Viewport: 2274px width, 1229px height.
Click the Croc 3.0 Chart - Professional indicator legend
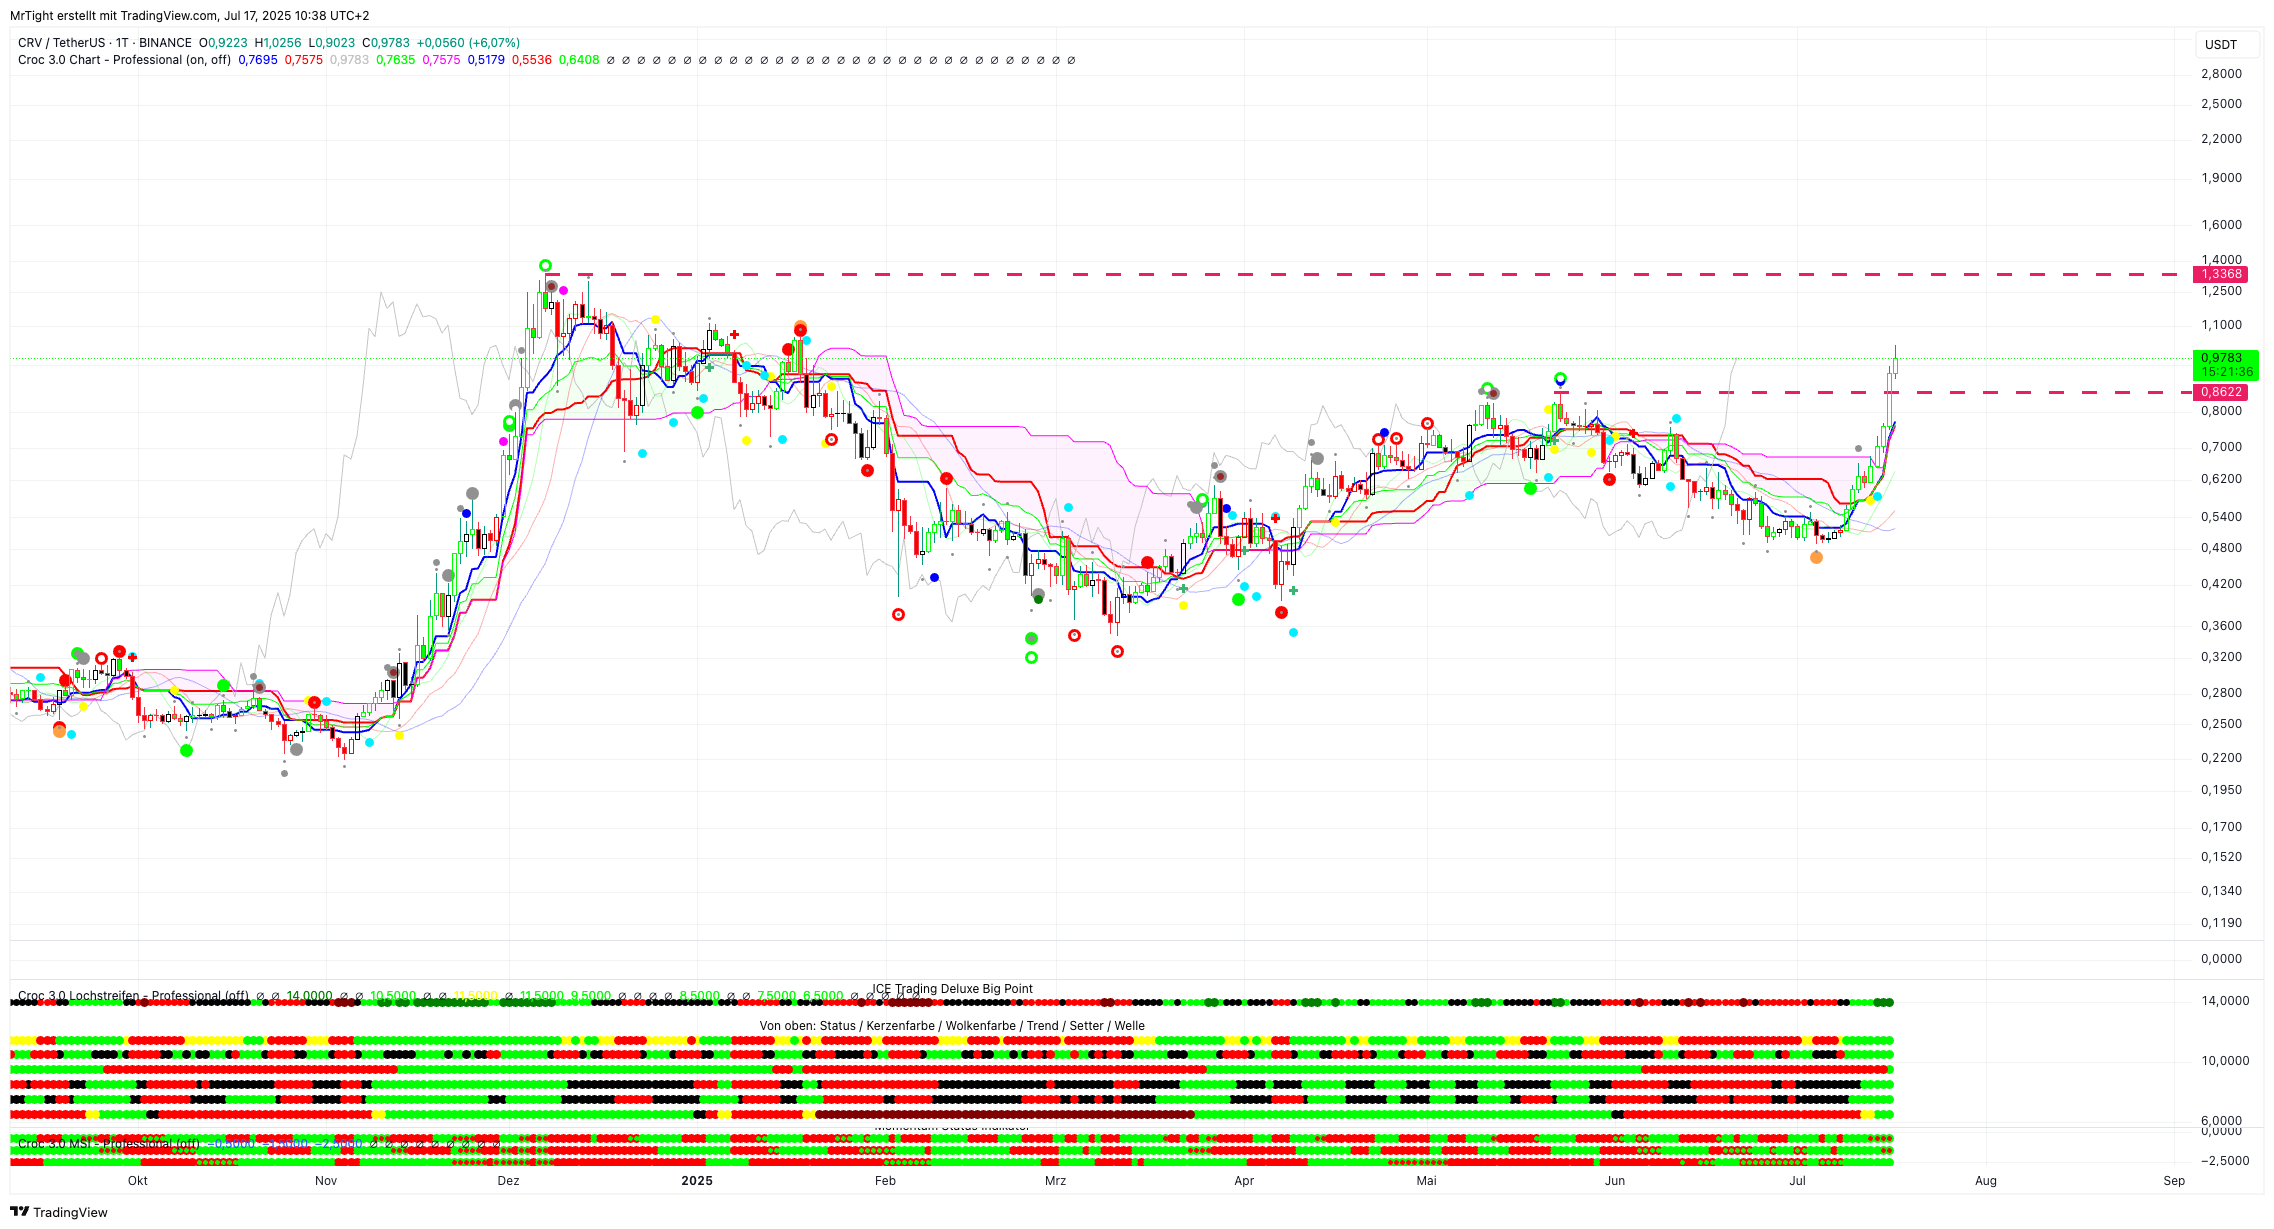124,60
